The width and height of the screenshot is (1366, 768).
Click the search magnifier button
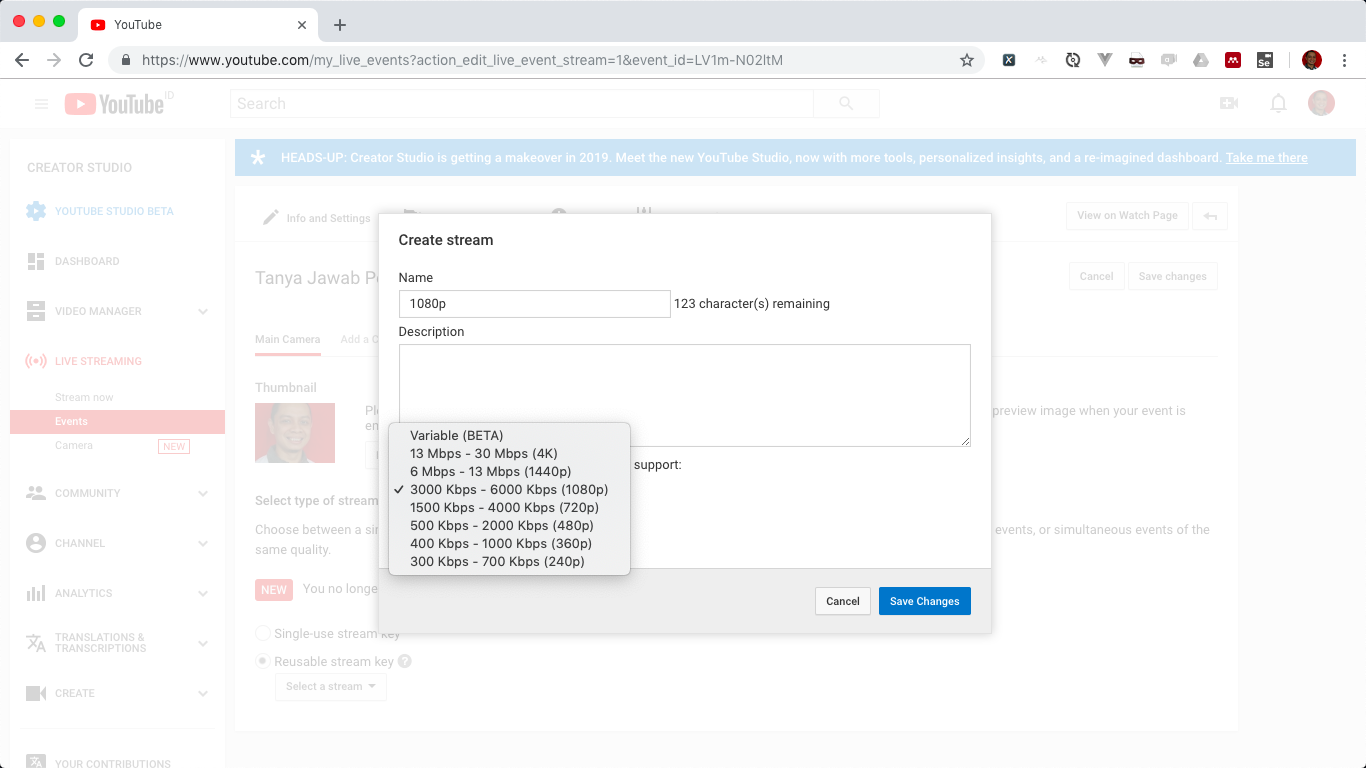coord(846,104)
